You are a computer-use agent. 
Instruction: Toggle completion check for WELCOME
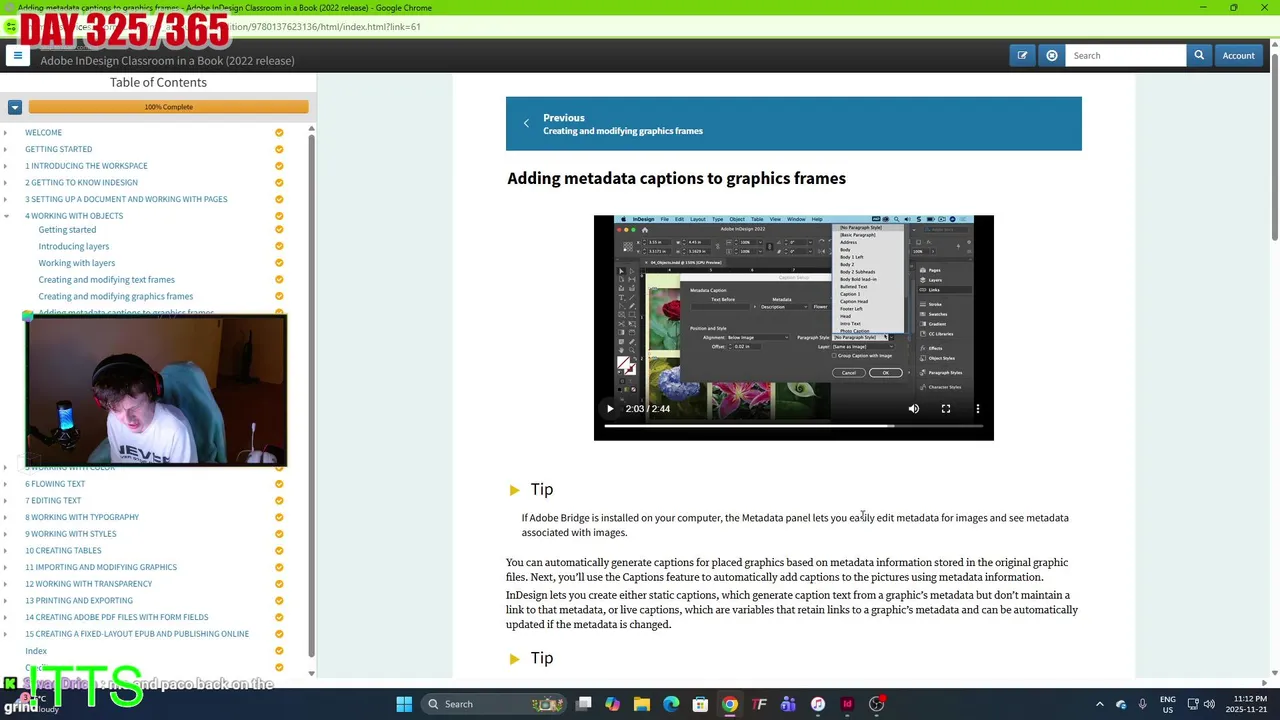[279, 132]
